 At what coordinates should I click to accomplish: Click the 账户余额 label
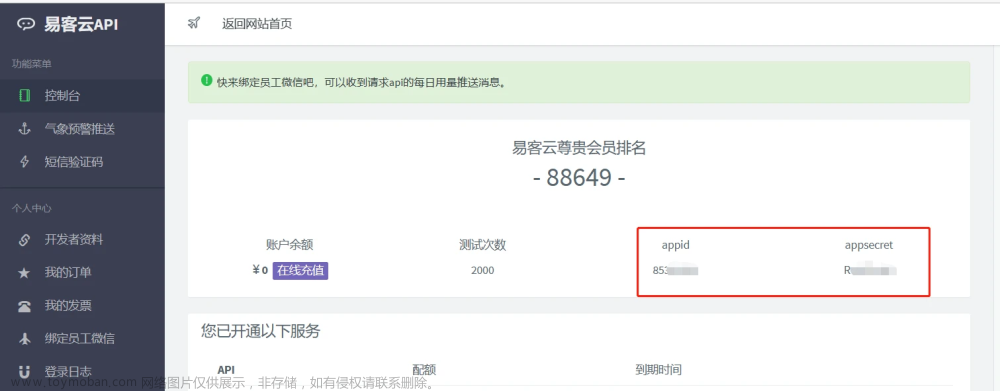(290, 245)
